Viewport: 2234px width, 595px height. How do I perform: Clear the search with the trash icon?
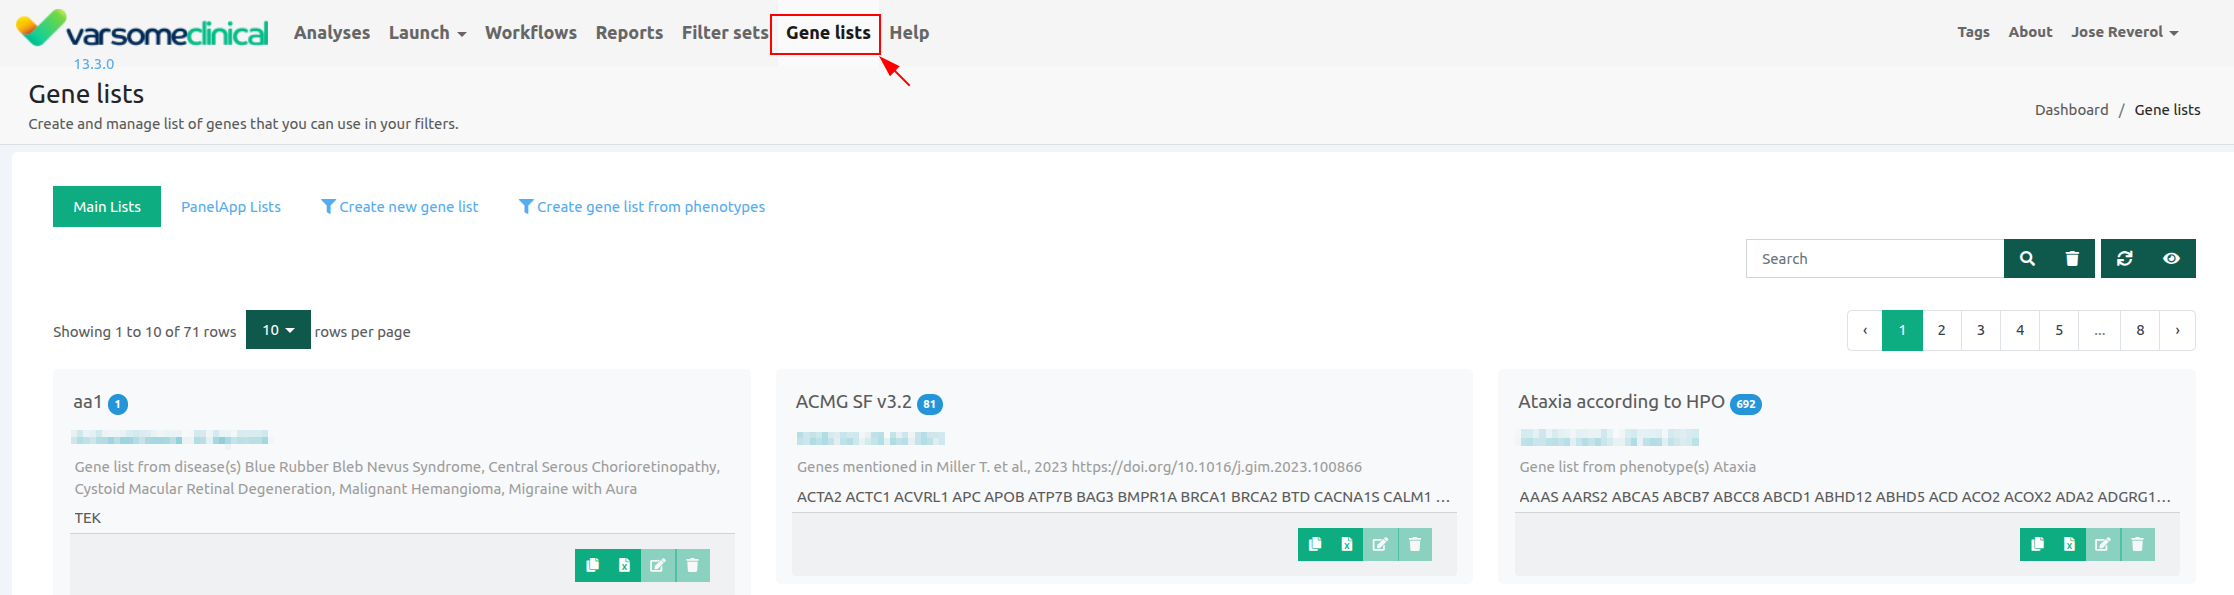2072,258
